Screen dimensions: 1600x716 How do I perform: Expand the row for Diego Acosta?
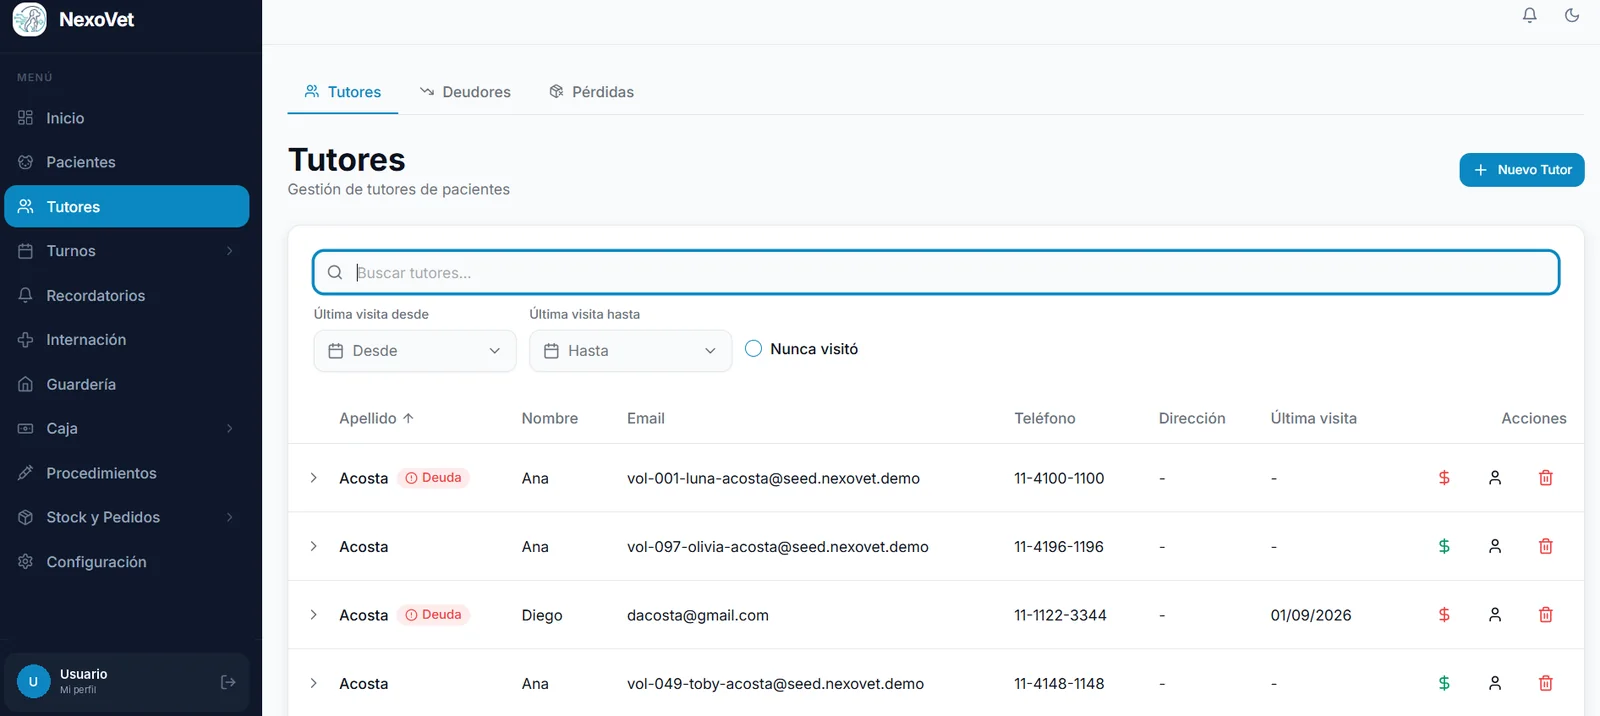point(313,615)
